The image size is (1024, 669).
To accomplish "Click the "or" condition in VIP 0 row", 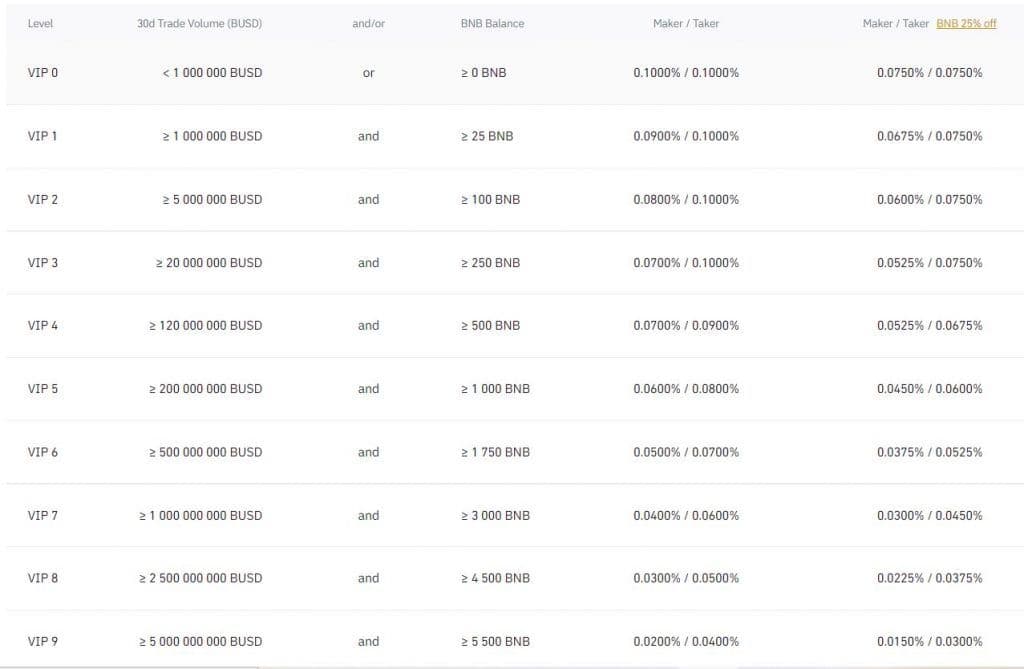I will [x=368, y=73].
